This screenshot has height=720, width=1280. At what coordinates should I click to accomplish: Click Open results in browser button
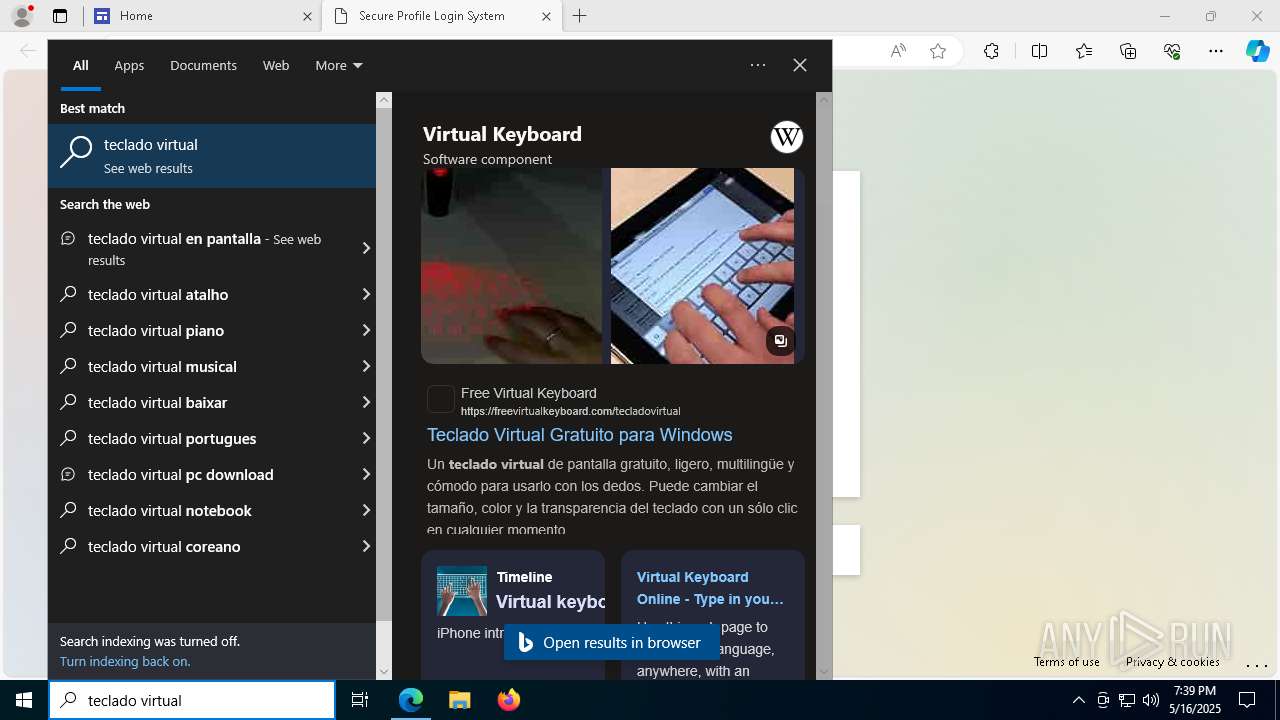(611, 643)
